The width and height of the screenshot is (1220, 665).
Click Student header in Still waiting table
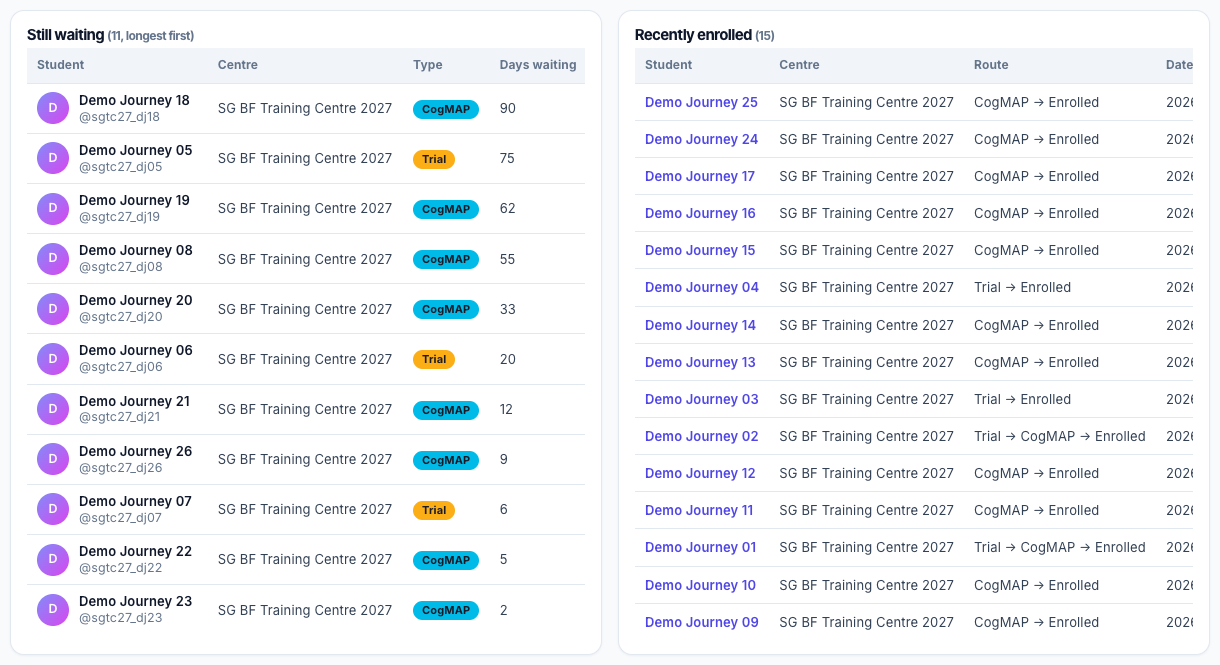(x=61, y=65)
